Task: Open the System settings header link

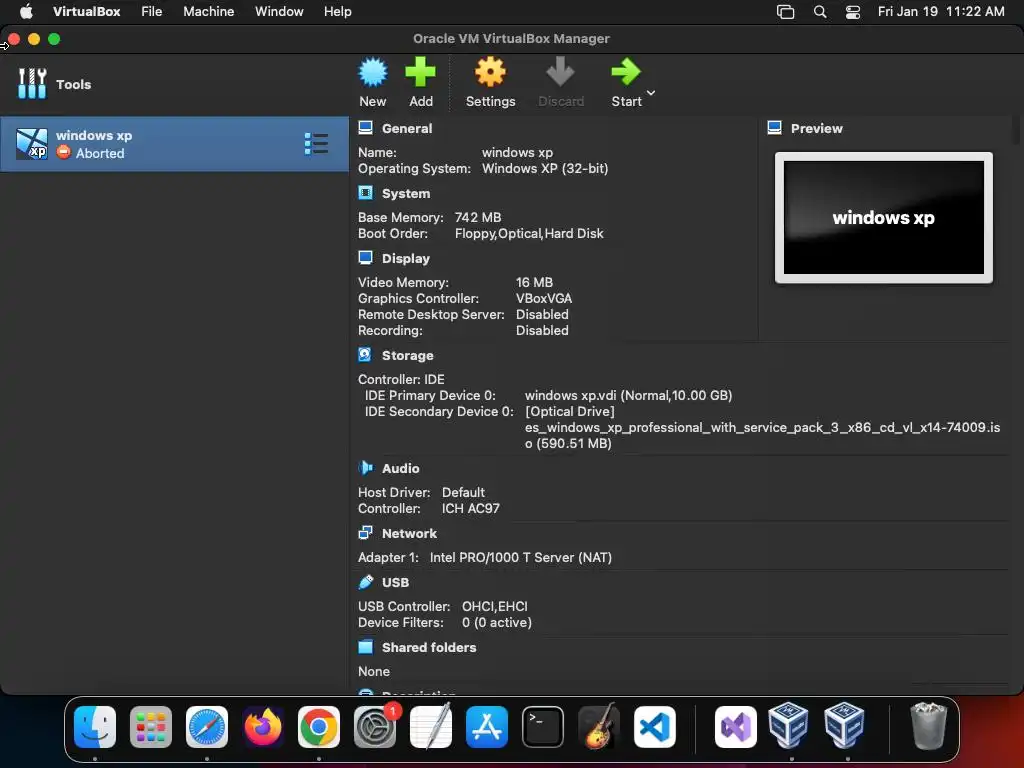Action: point(406,193)
